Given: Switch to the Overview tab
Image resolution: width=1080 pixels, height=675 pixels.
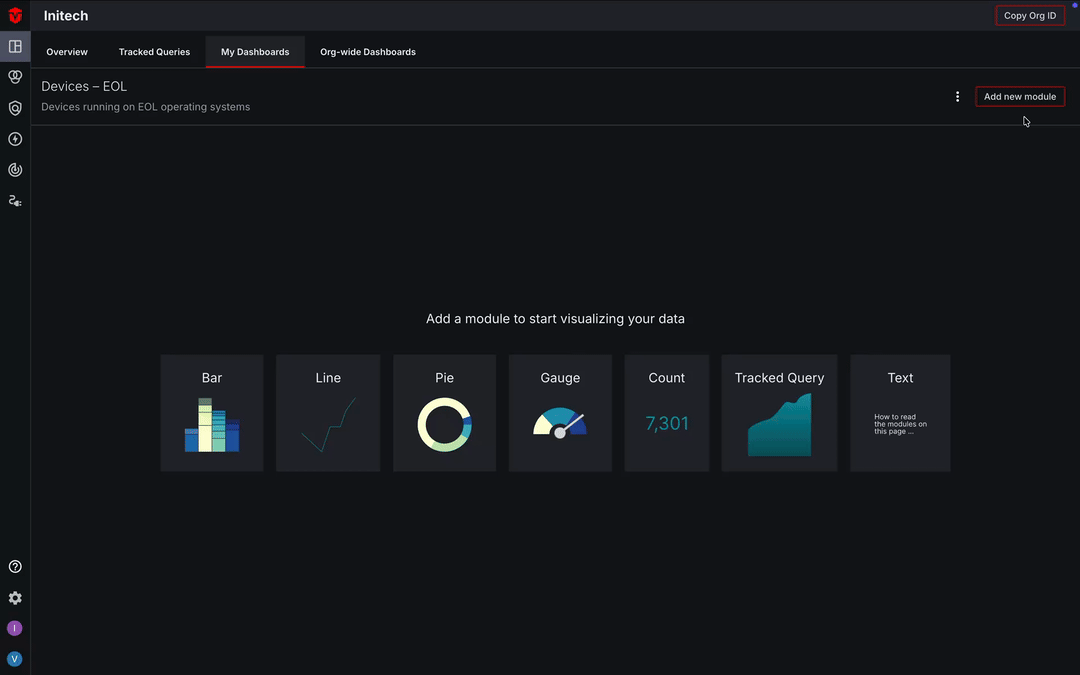Looking at the screenshot, I should (x=67, y=51).
